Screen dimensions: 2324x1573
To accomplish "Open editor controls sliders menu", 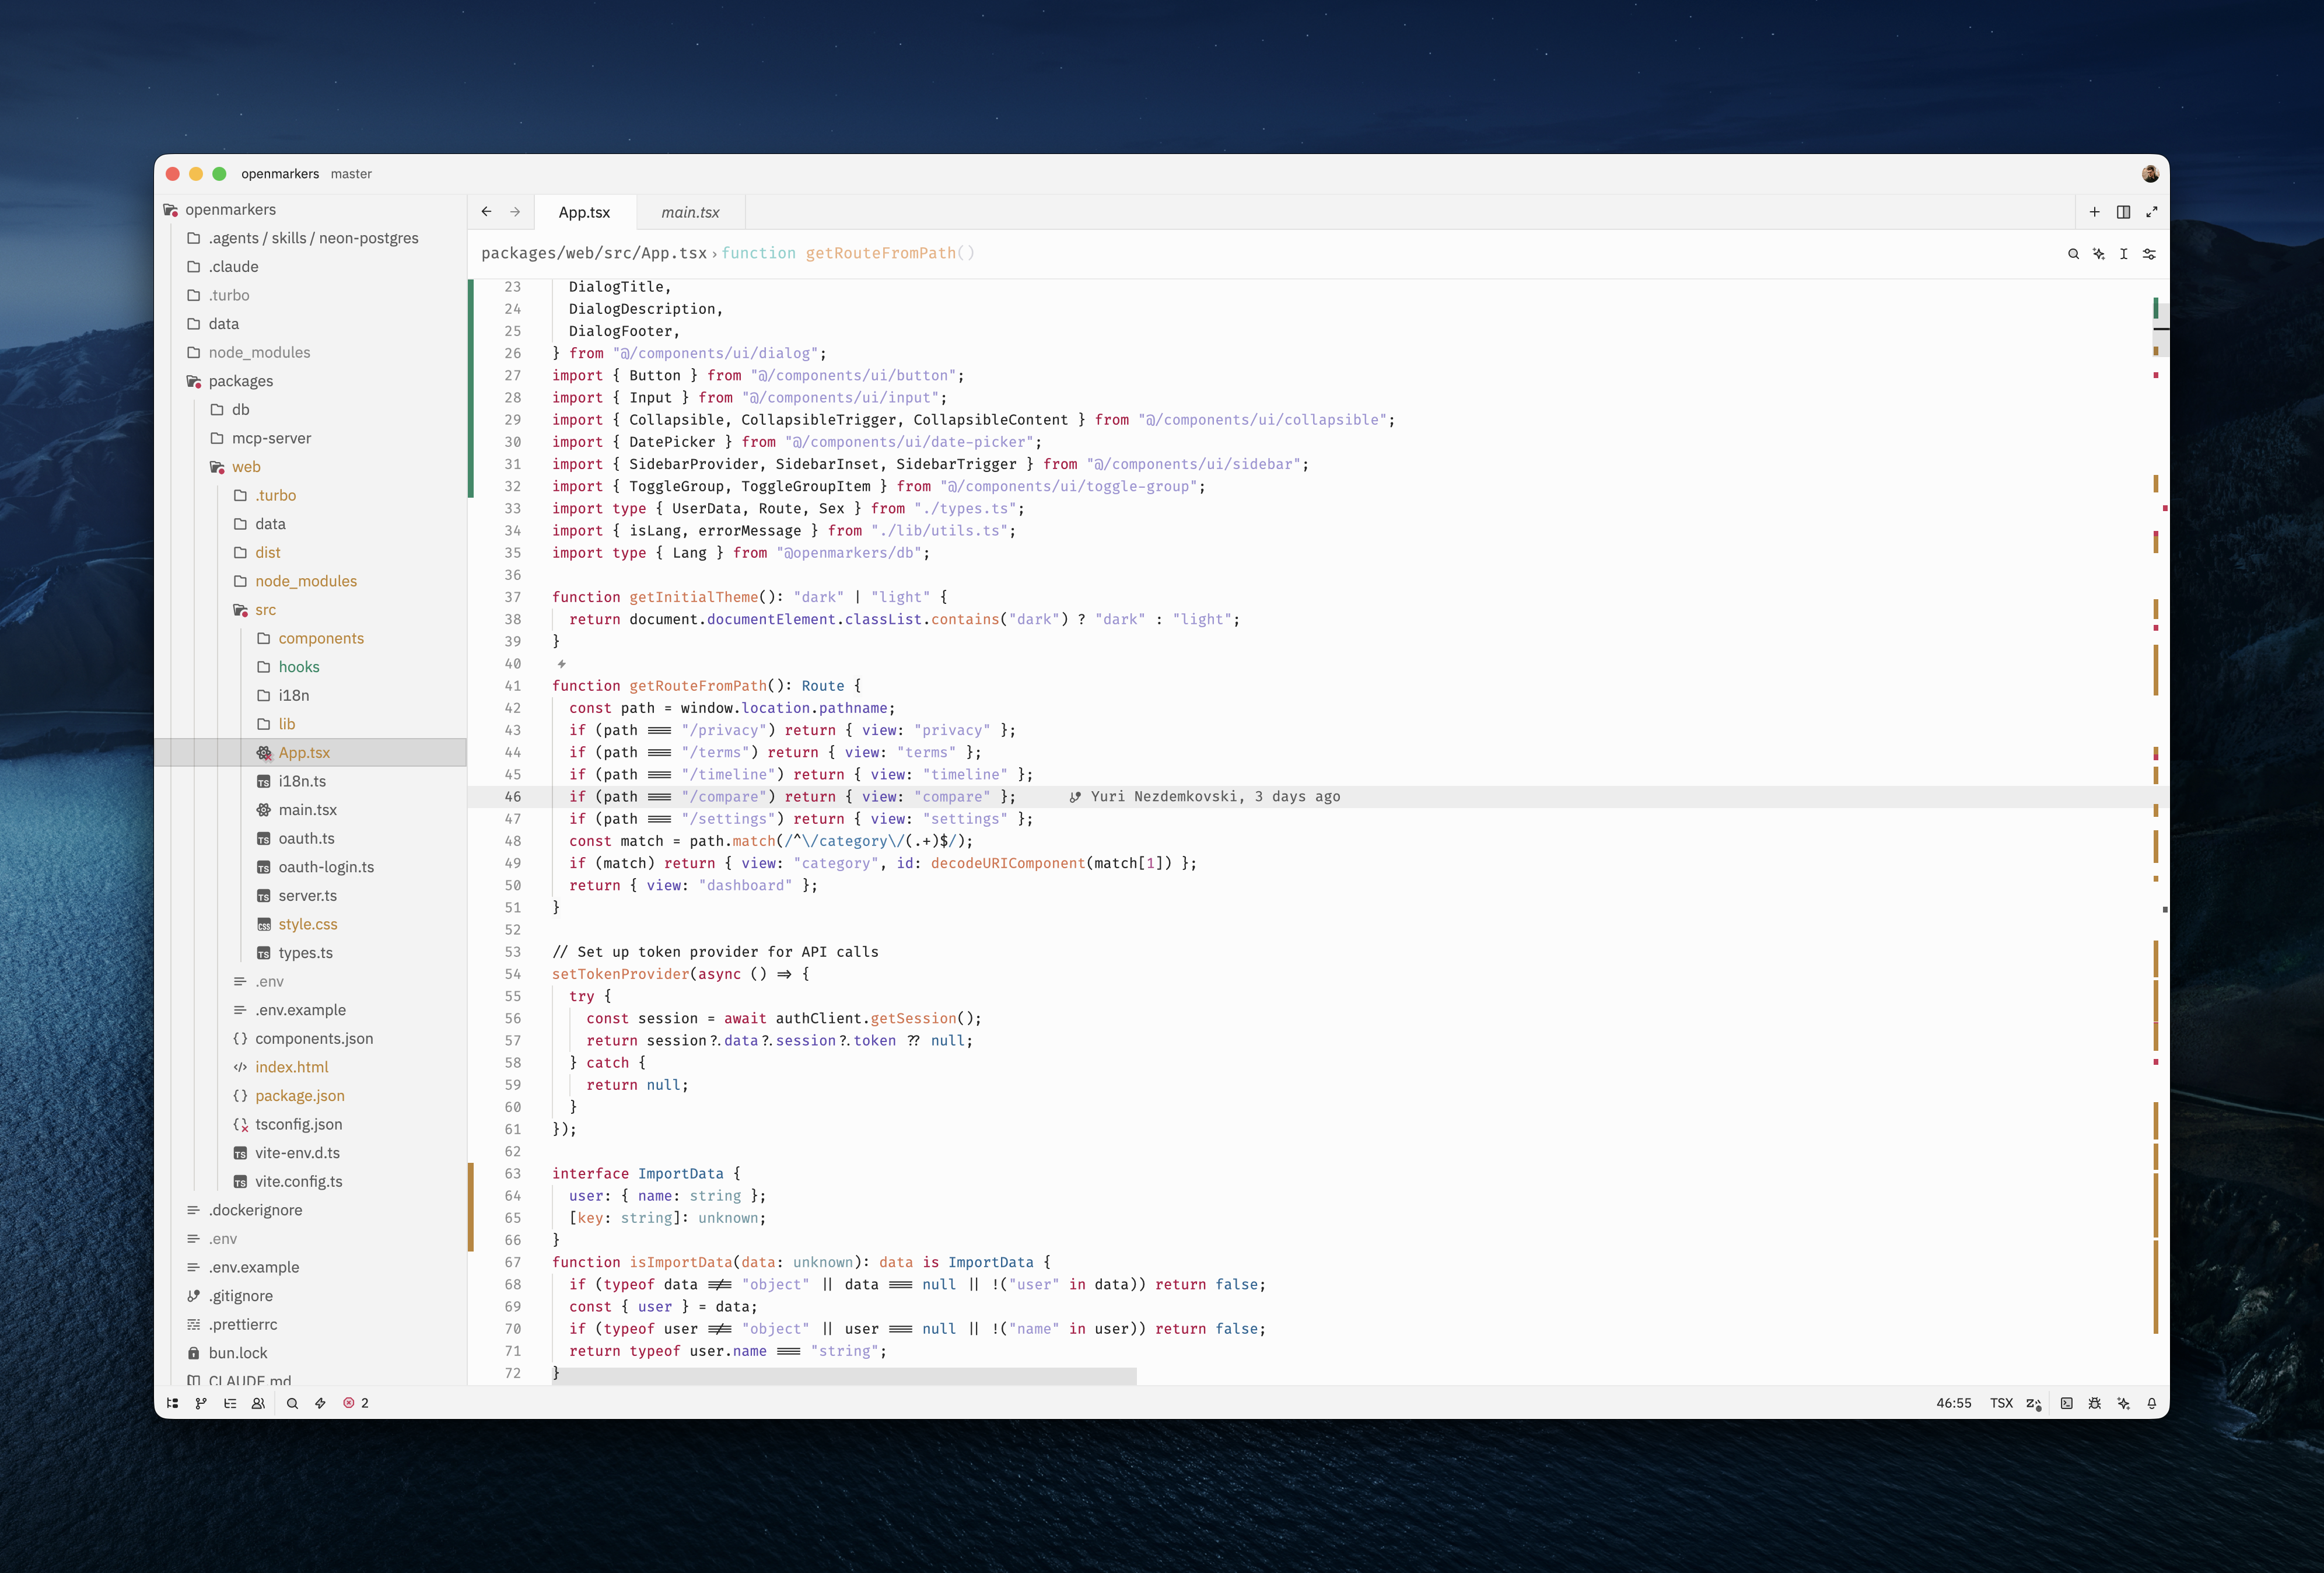I will (2150, 254).
